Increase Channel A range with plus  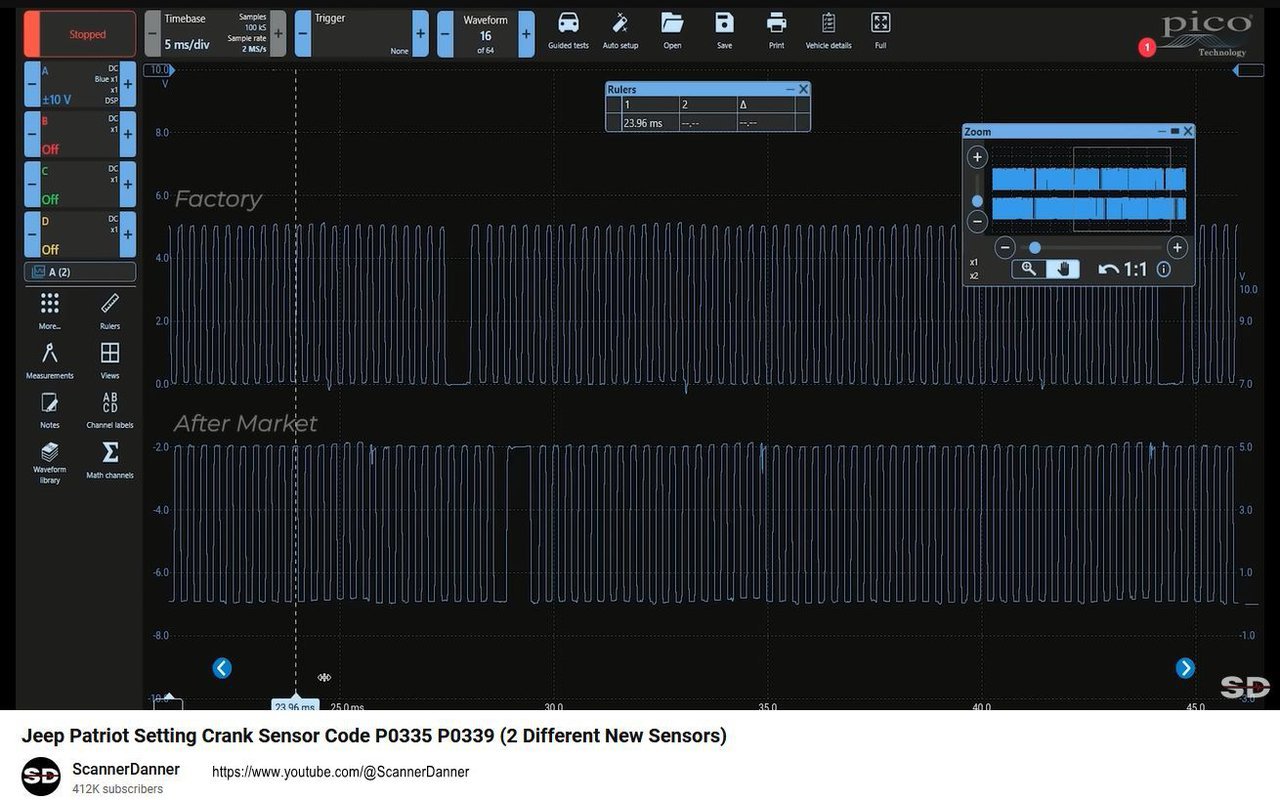pos(128,86)
